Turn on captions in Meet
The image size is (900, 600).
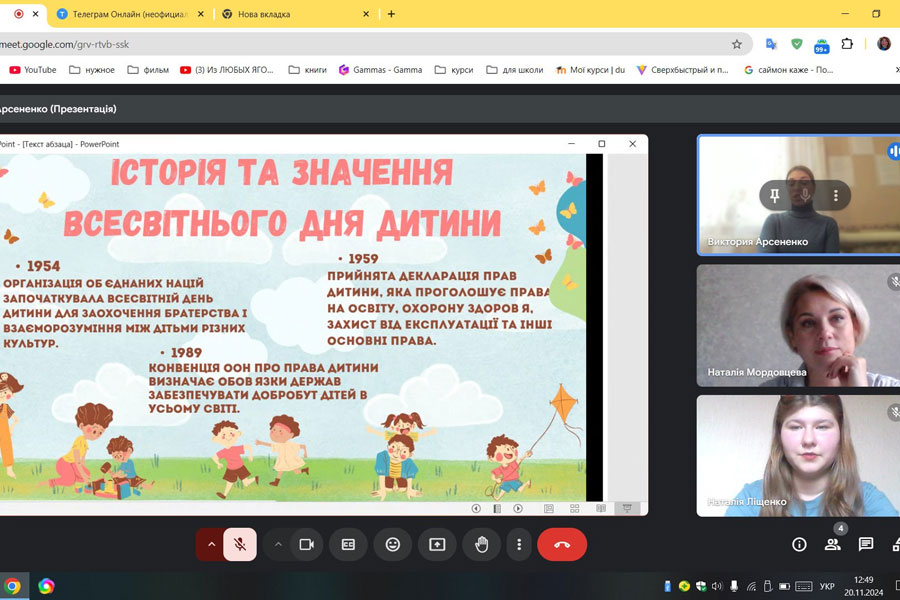click(348, 544)
